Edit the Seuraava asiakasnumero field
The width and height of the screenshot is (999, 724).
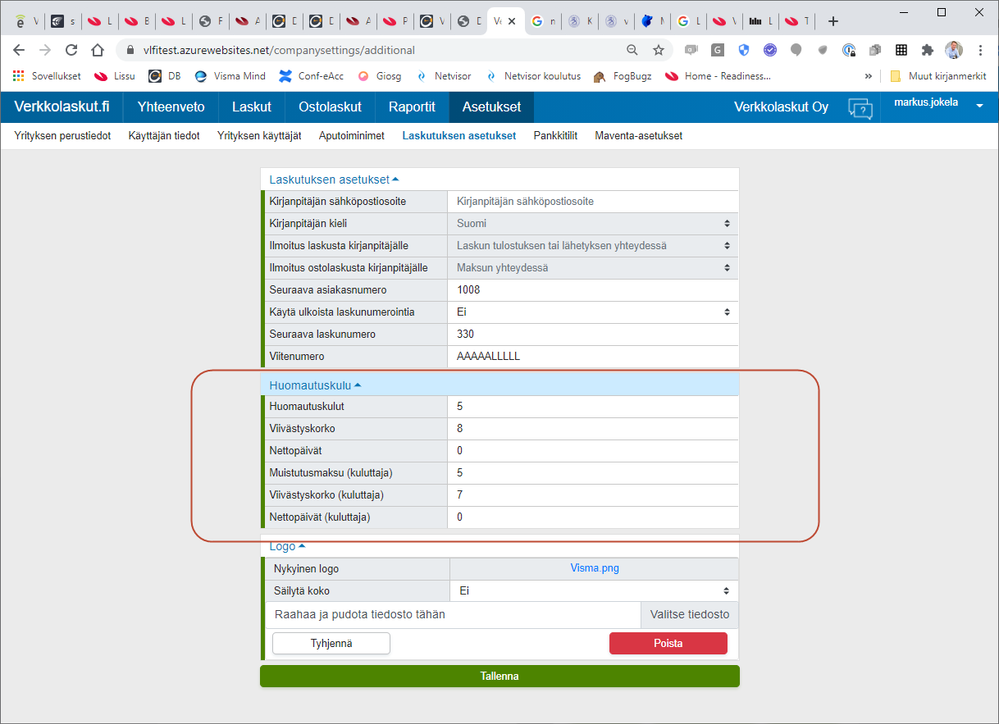pos(593,290)
